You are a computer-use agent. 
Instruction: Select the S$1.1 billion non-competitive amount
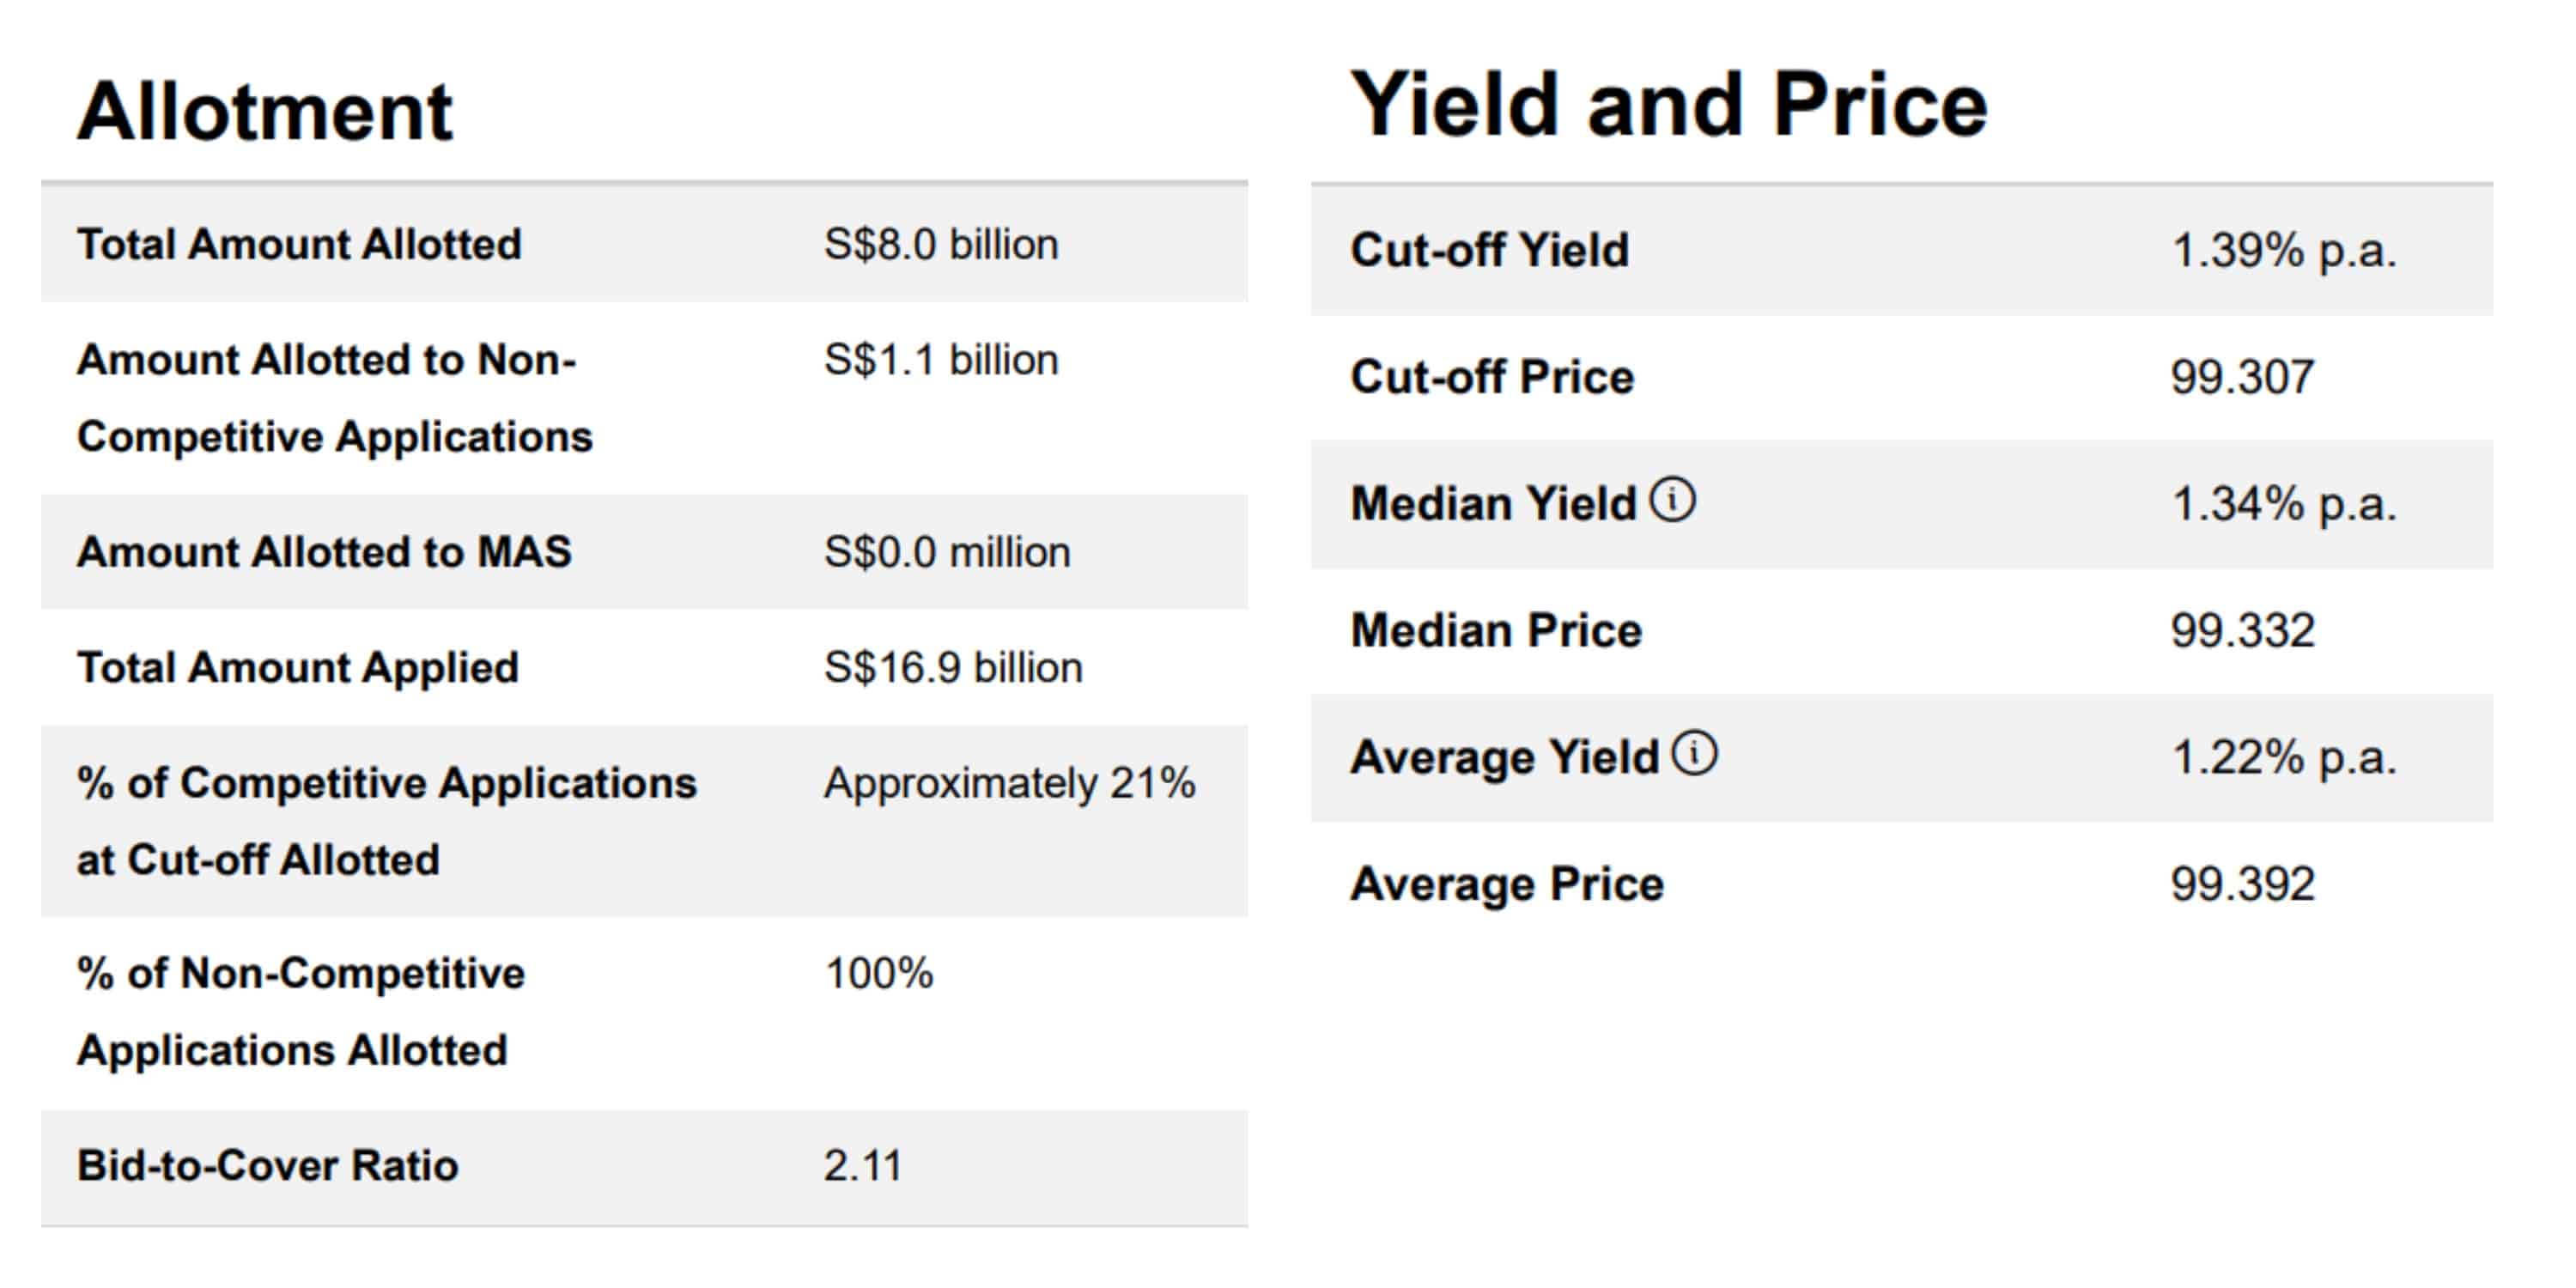(940, 360)
